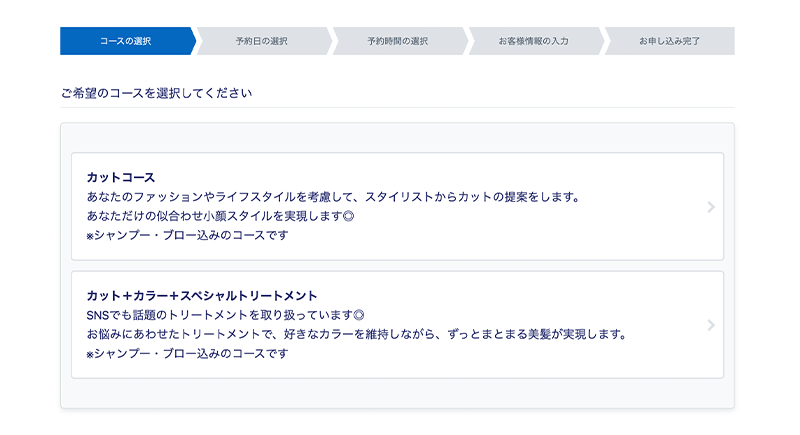The image size is (800, 435).
Task: Open the 予約時間の選択 step
Action: (x=397, y=41)
